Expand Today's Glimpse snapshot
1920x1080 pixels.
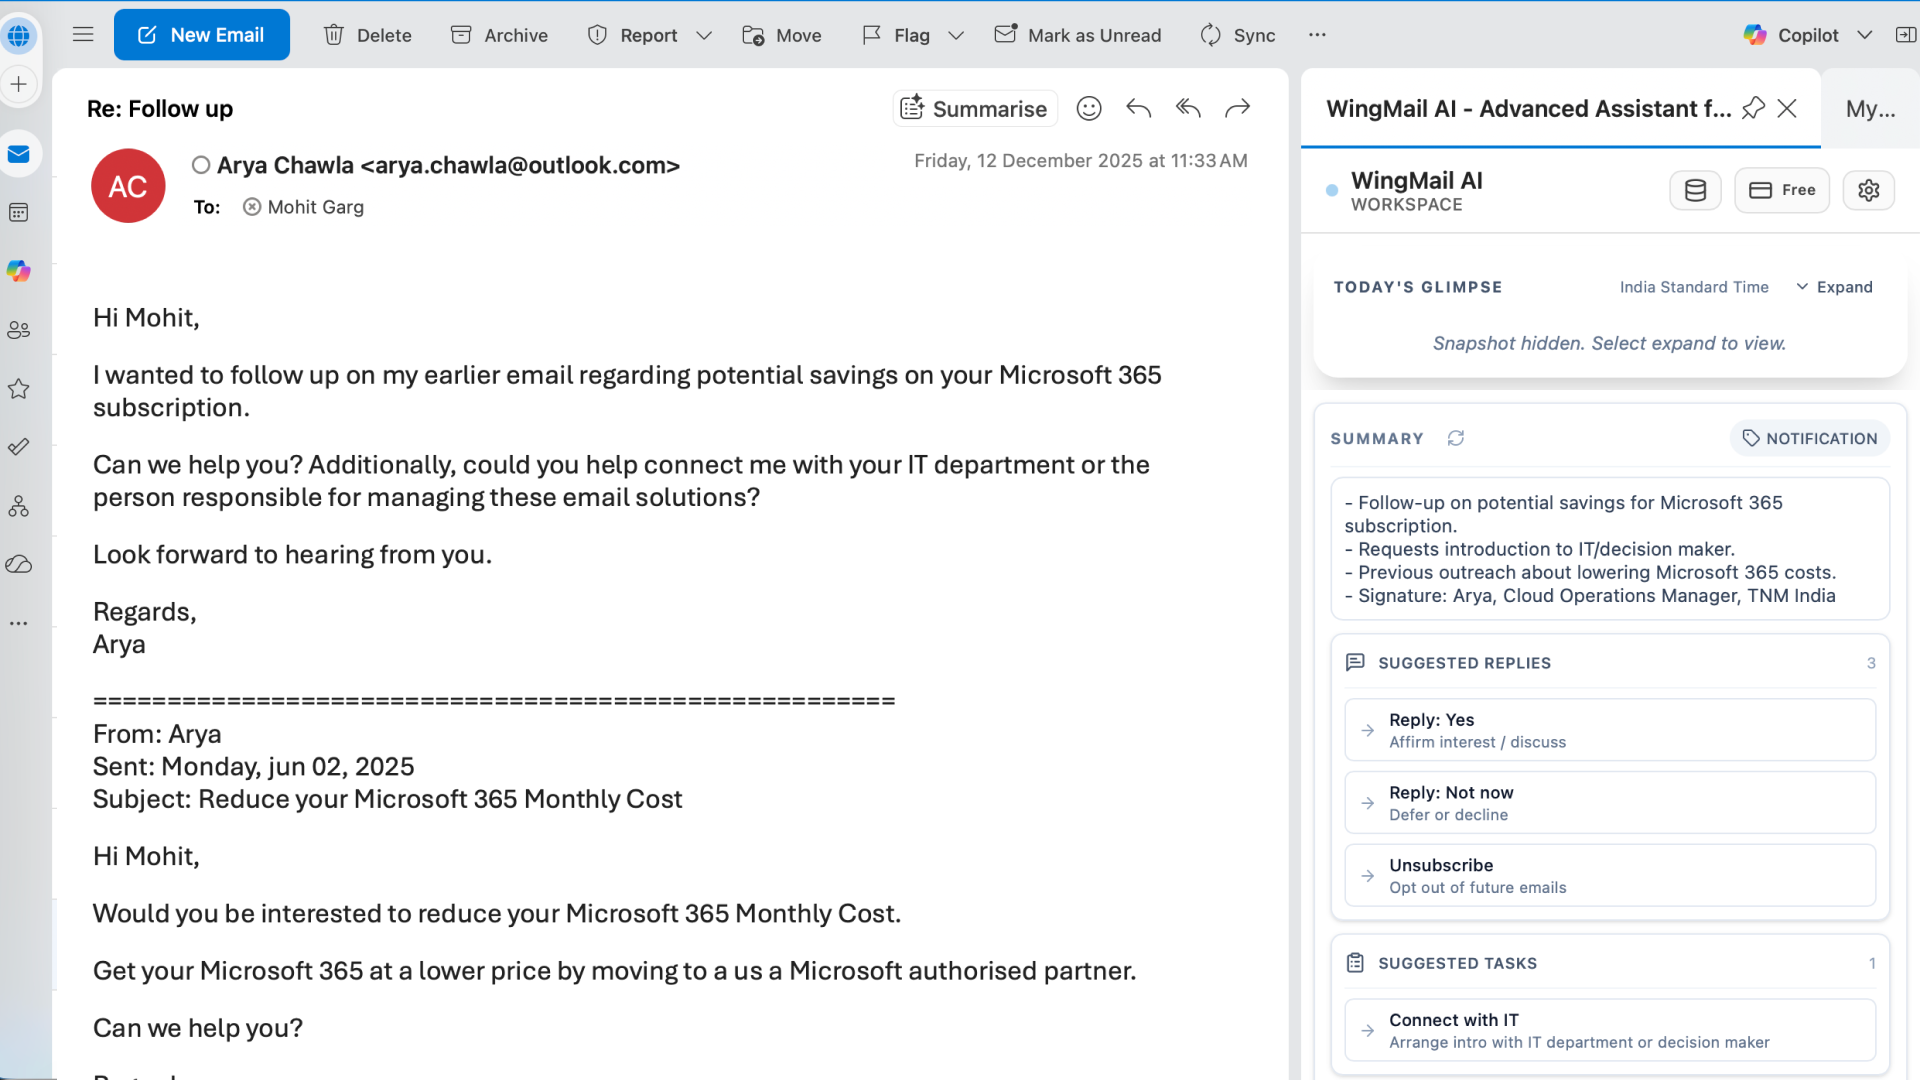[x=1834, y=287]
